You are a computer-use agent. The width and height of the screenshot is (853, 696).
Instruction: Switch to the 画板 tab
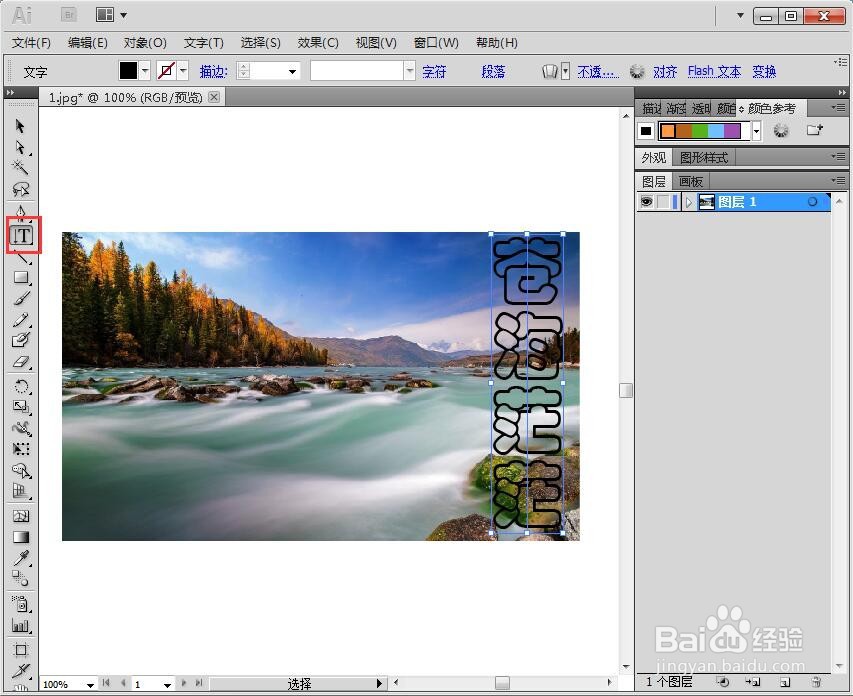[x=691, y=181]
